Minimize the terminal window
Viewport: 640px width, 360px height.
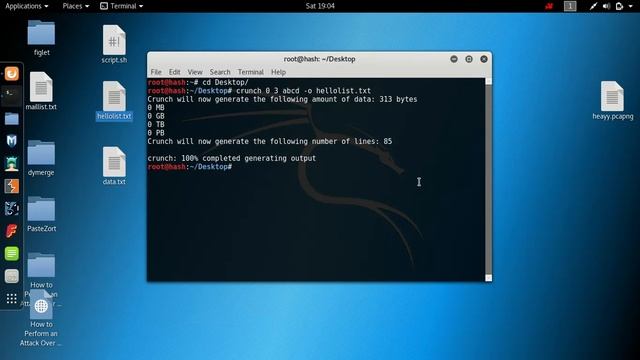tap(454, 59)
